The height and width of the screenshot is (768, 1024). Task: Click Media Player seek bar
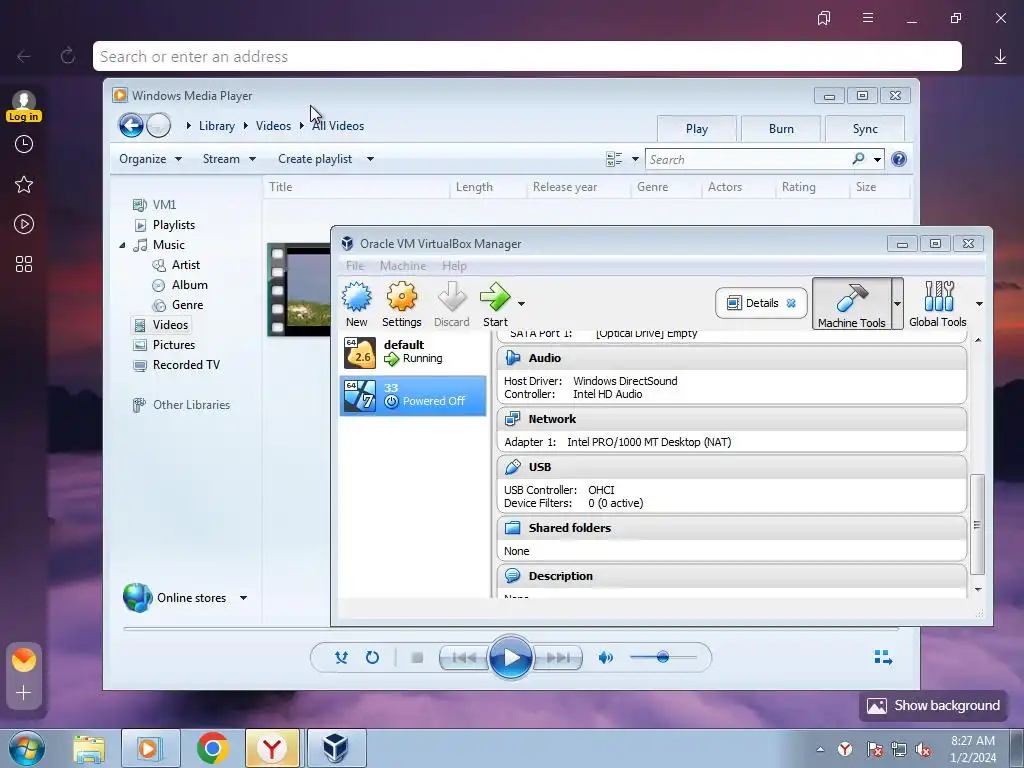pyautogui.click(x=511, y=628)
